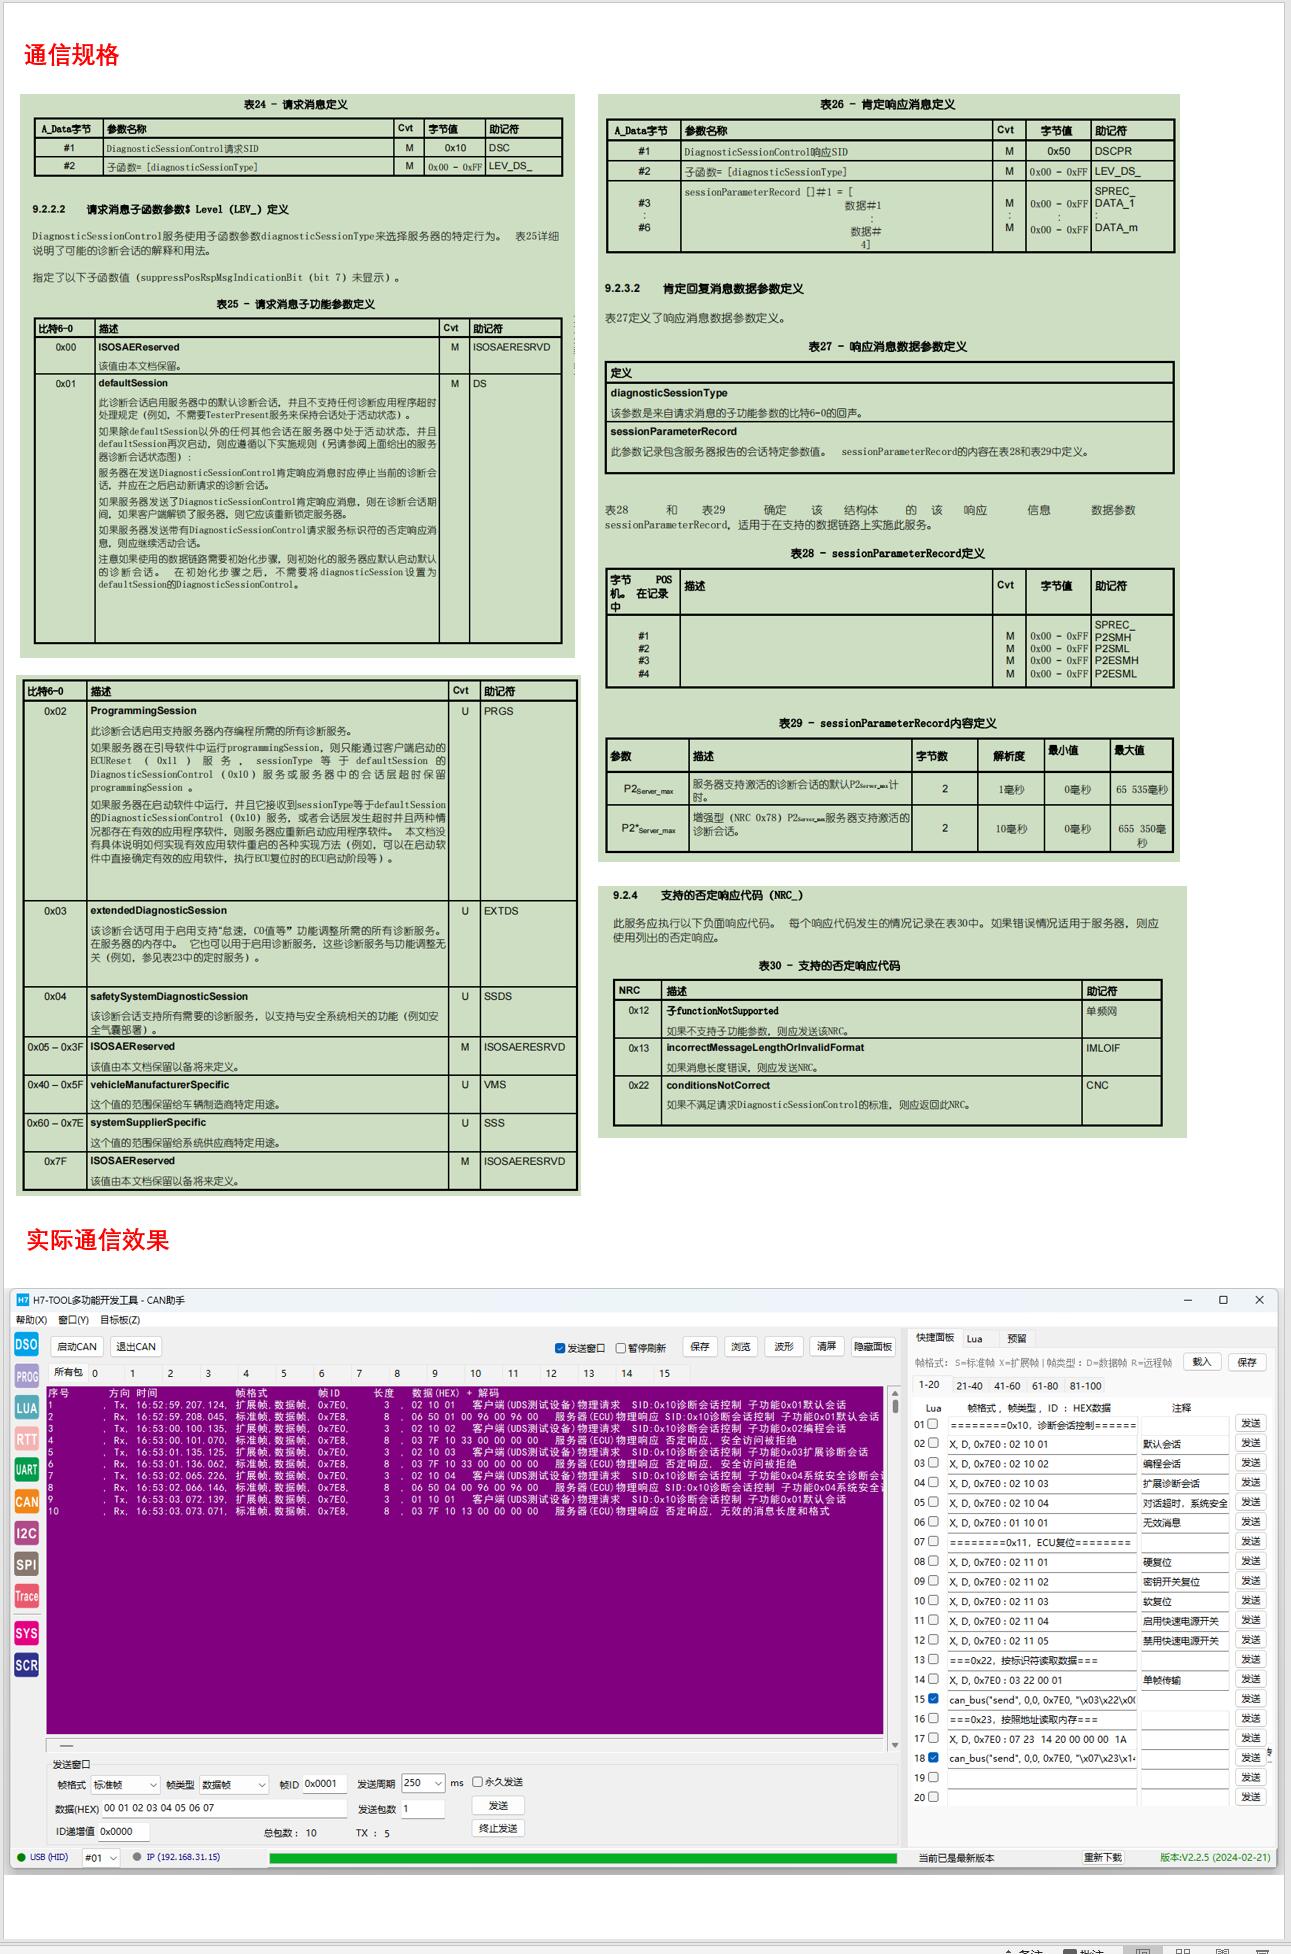Check the Lua checkbox on row 20

pos(933,1797)
